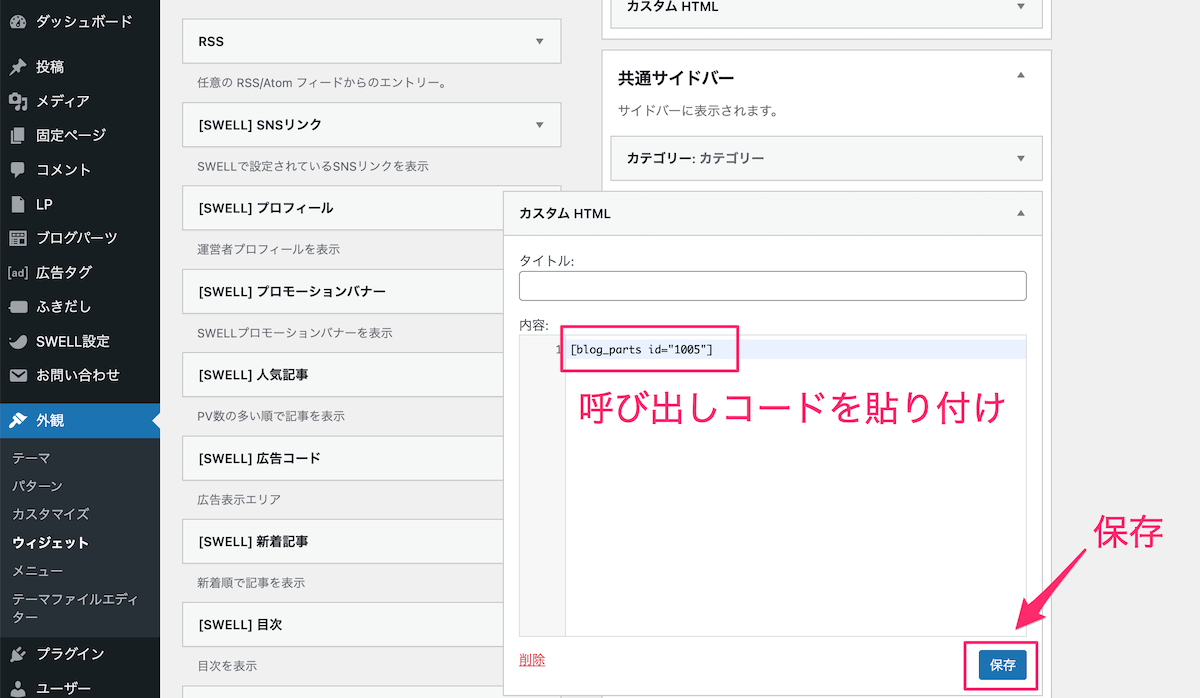This screenshot has height=698, width=1200.
Task: Click the plugin icon beside プラグイン
Action: coord(18,654)
